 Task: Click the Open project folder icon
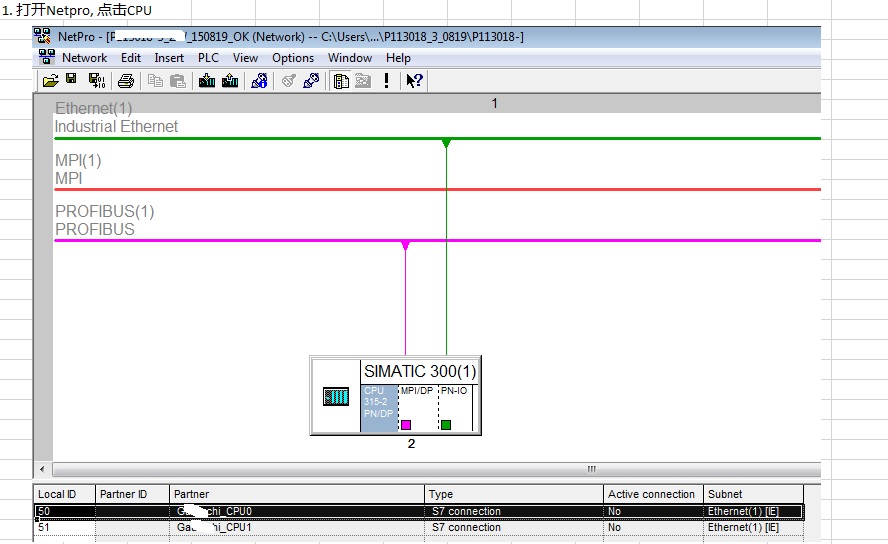coord(50,81)
